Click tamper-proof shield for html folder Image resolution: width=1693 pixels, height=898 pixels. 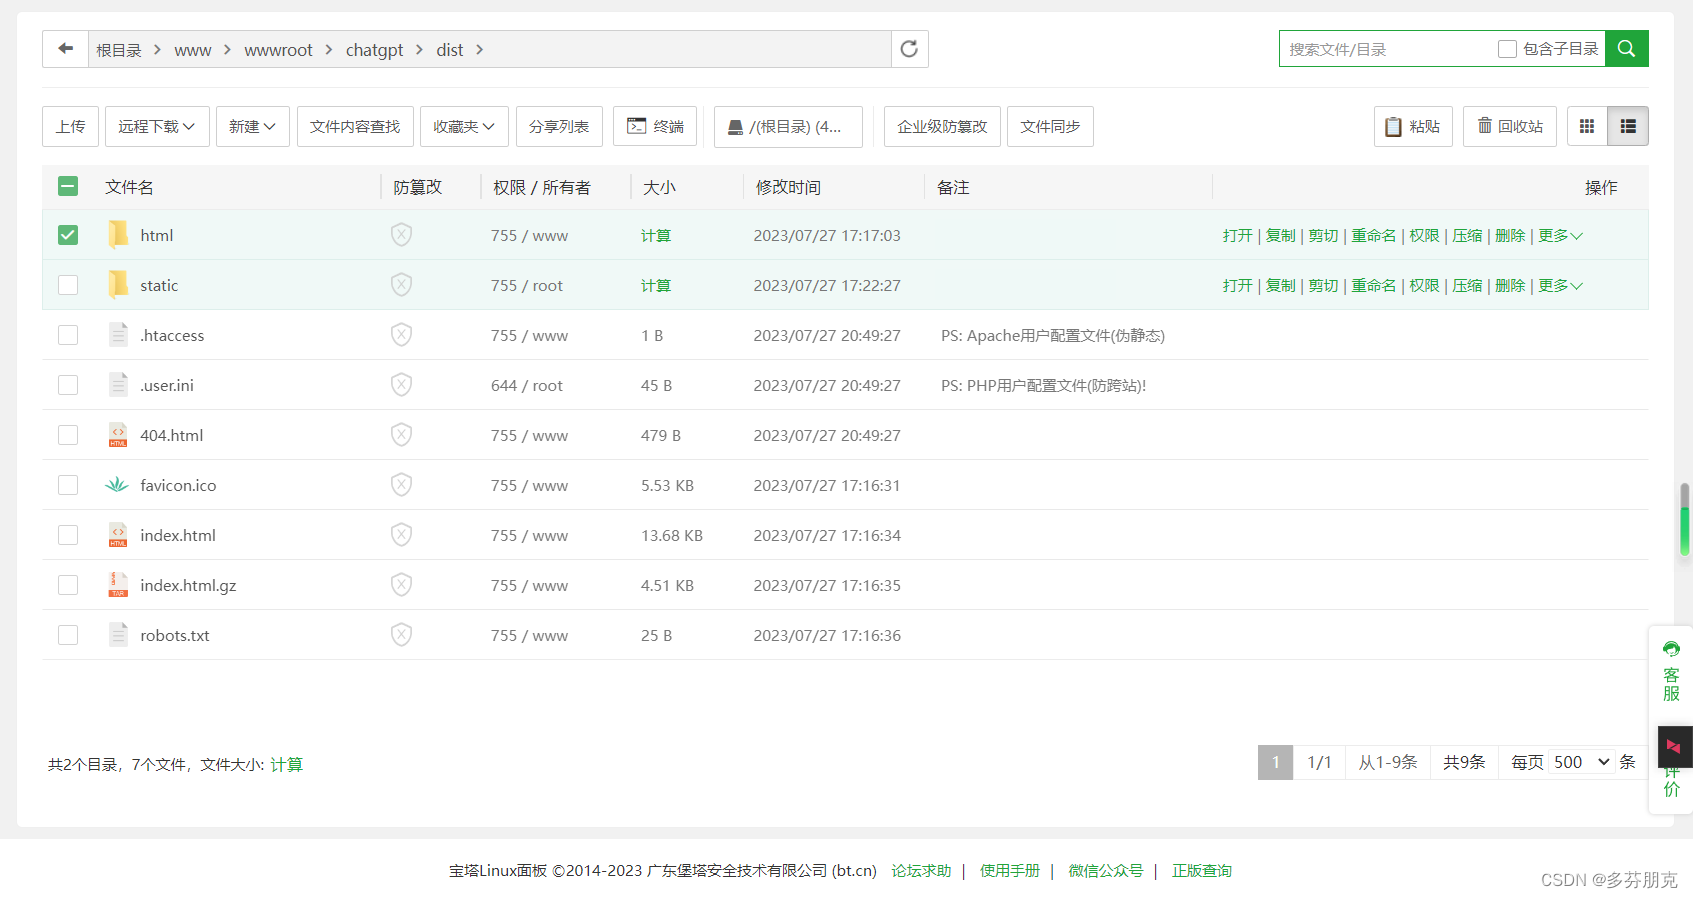401,235
